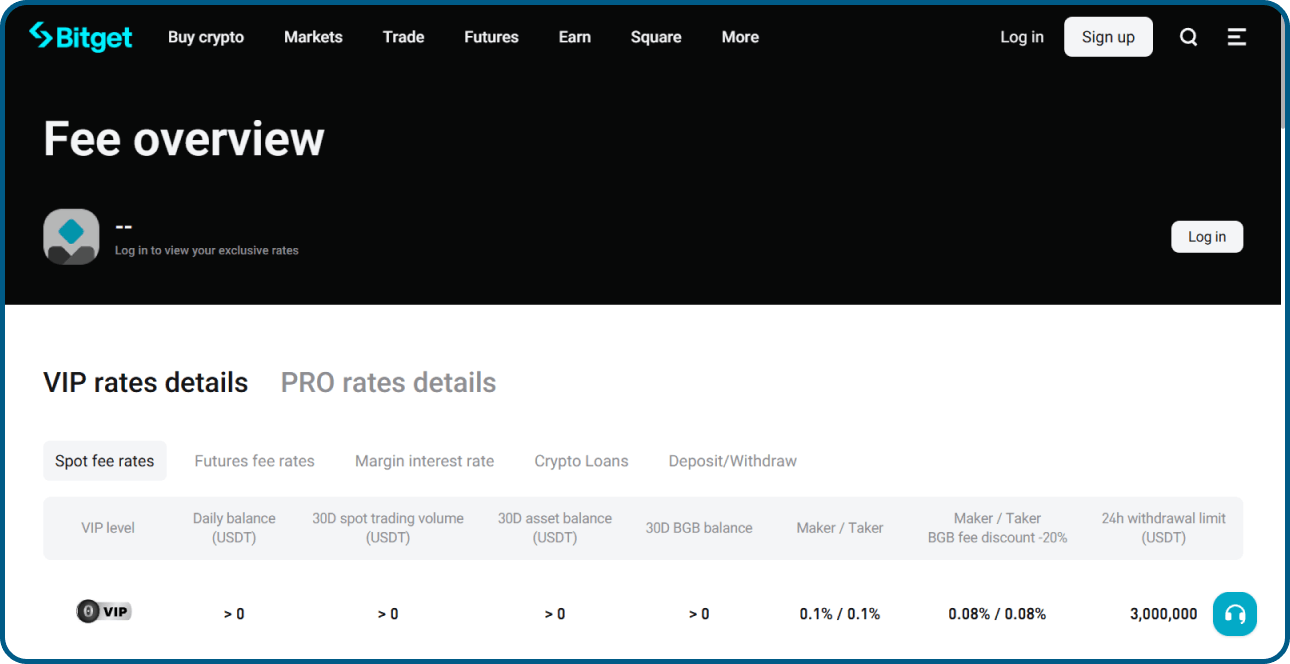Click the VIP 0 level badge

pyautogui.click(x=104, y=611)
